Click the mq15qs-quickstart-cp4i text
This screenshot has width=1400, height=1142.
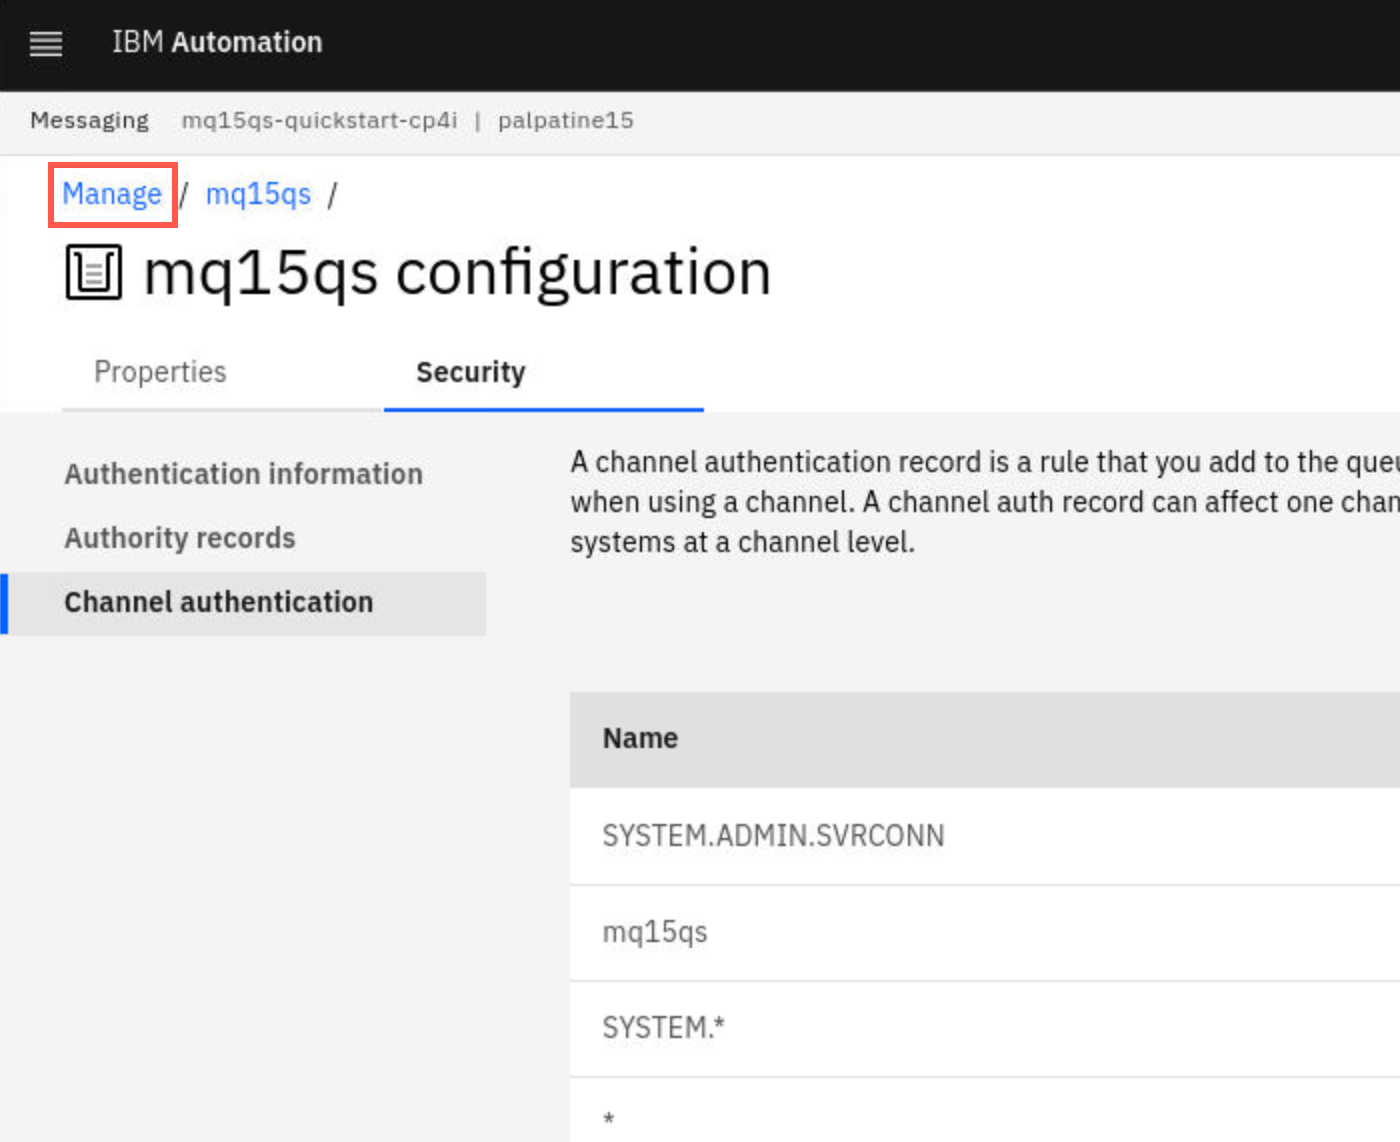coord(319,121)
